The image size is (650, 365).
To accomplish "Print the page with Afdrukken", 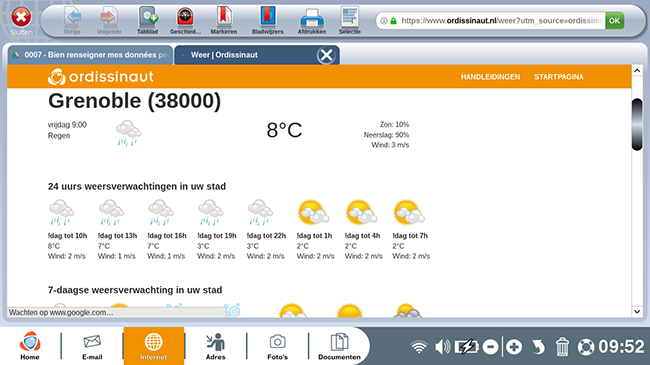I will point(312,18).
